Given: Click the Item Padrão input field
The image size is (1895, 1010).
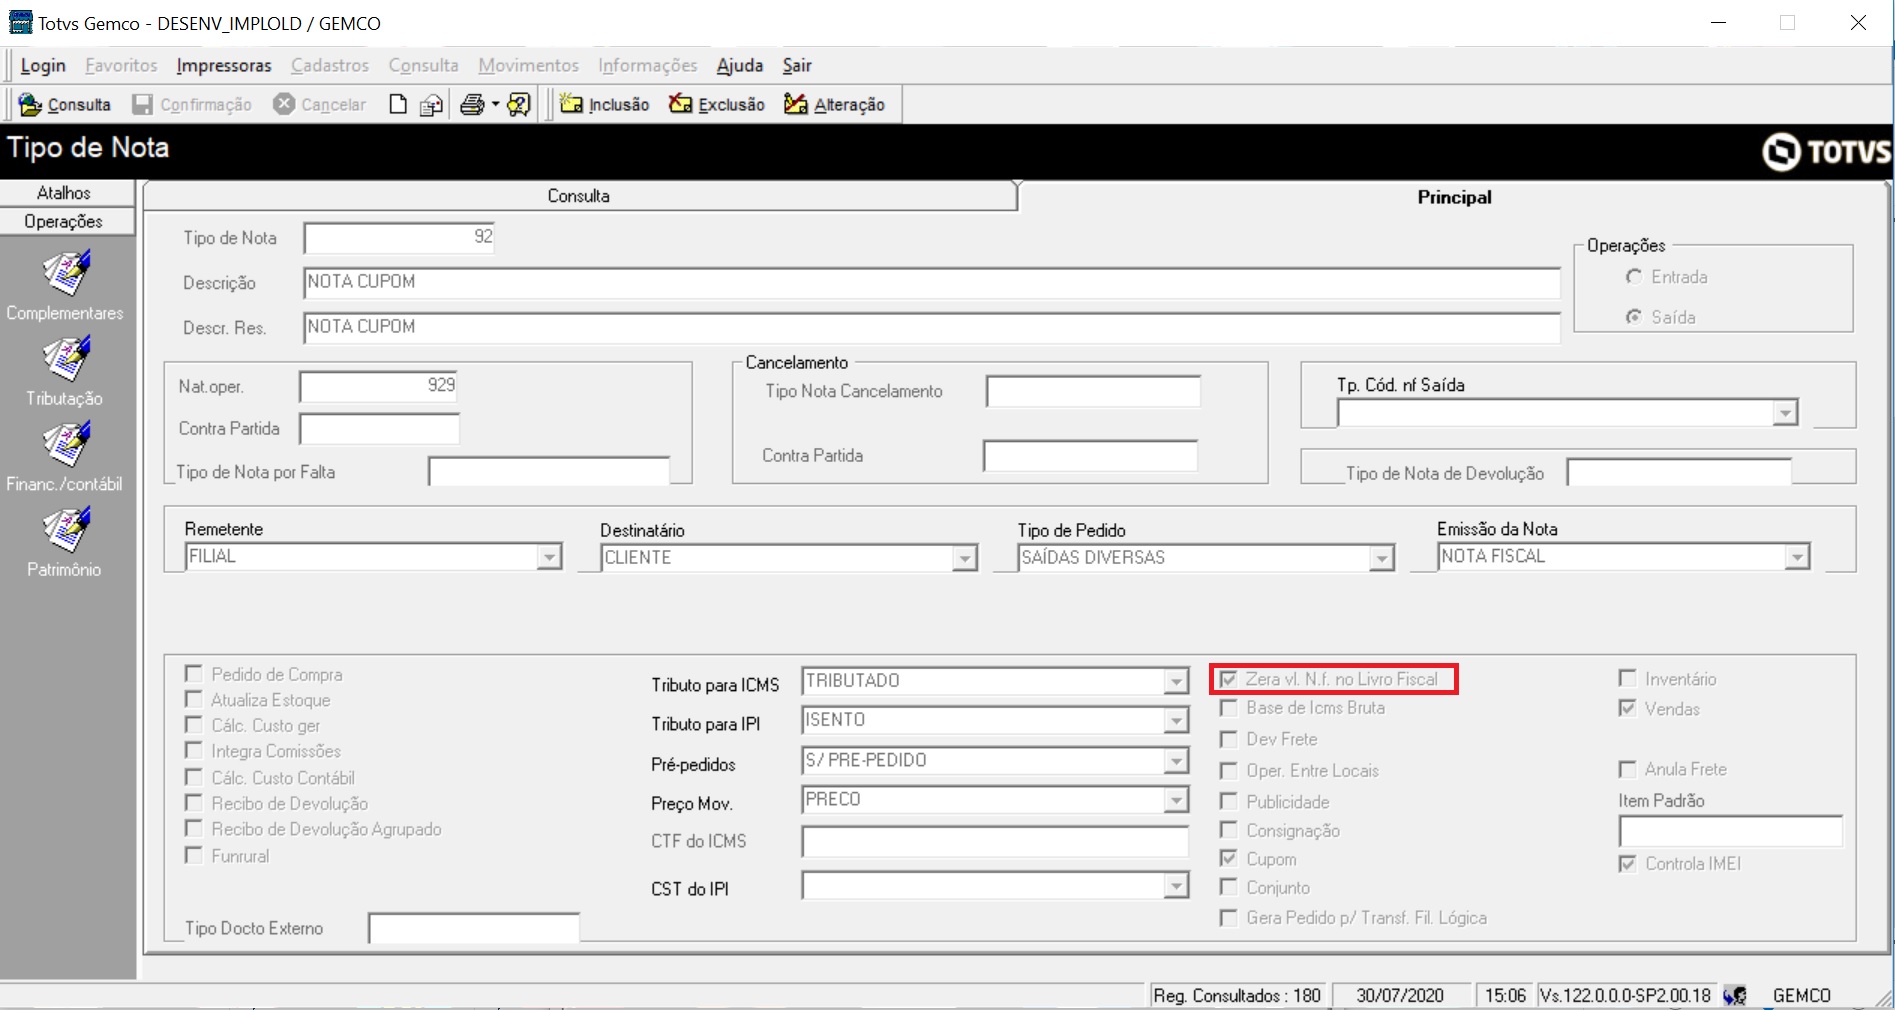Looking at the screenshot, I should click(1731, 831).
